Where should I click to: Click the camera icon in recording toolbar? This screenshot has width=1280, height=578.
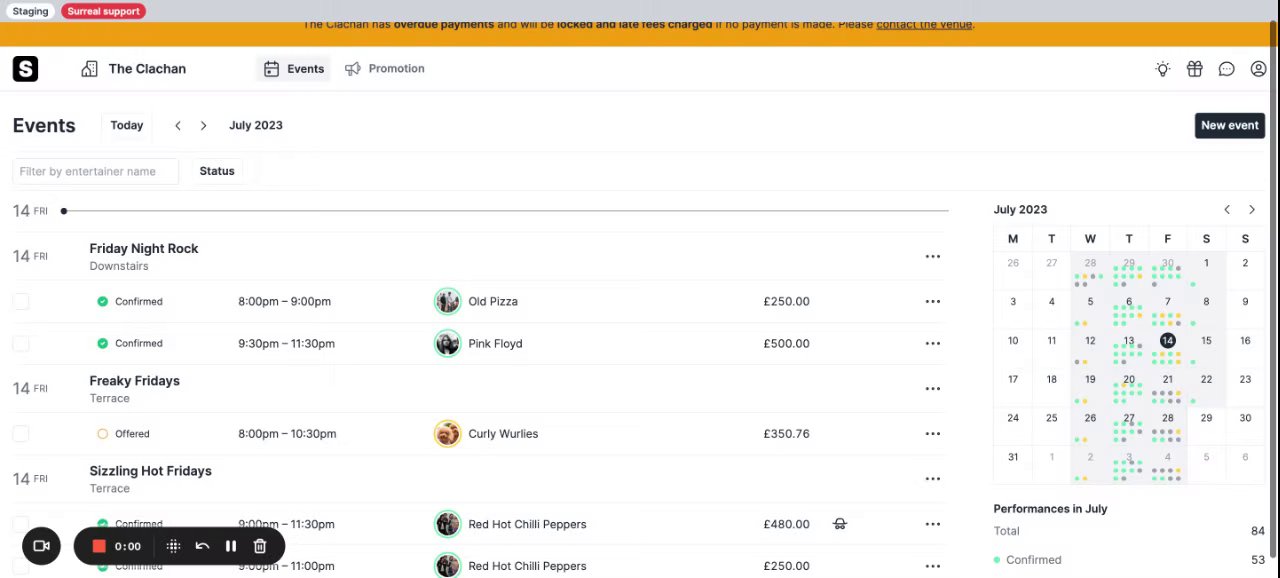(41, 546)
